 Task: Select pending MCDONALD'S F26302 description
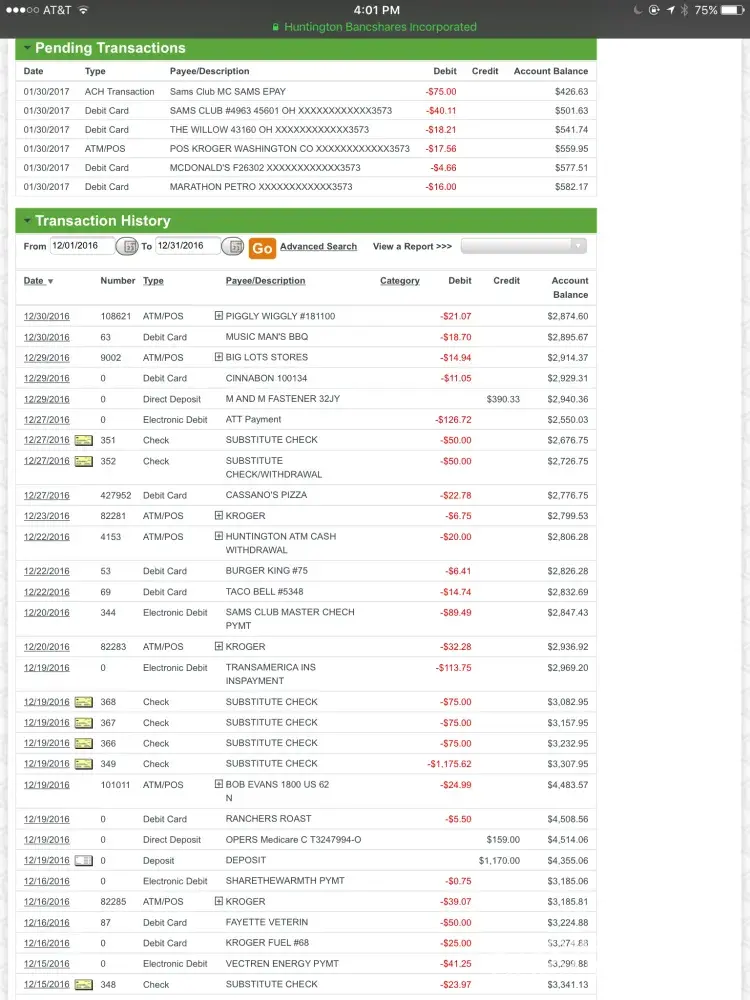pos(265,168)
